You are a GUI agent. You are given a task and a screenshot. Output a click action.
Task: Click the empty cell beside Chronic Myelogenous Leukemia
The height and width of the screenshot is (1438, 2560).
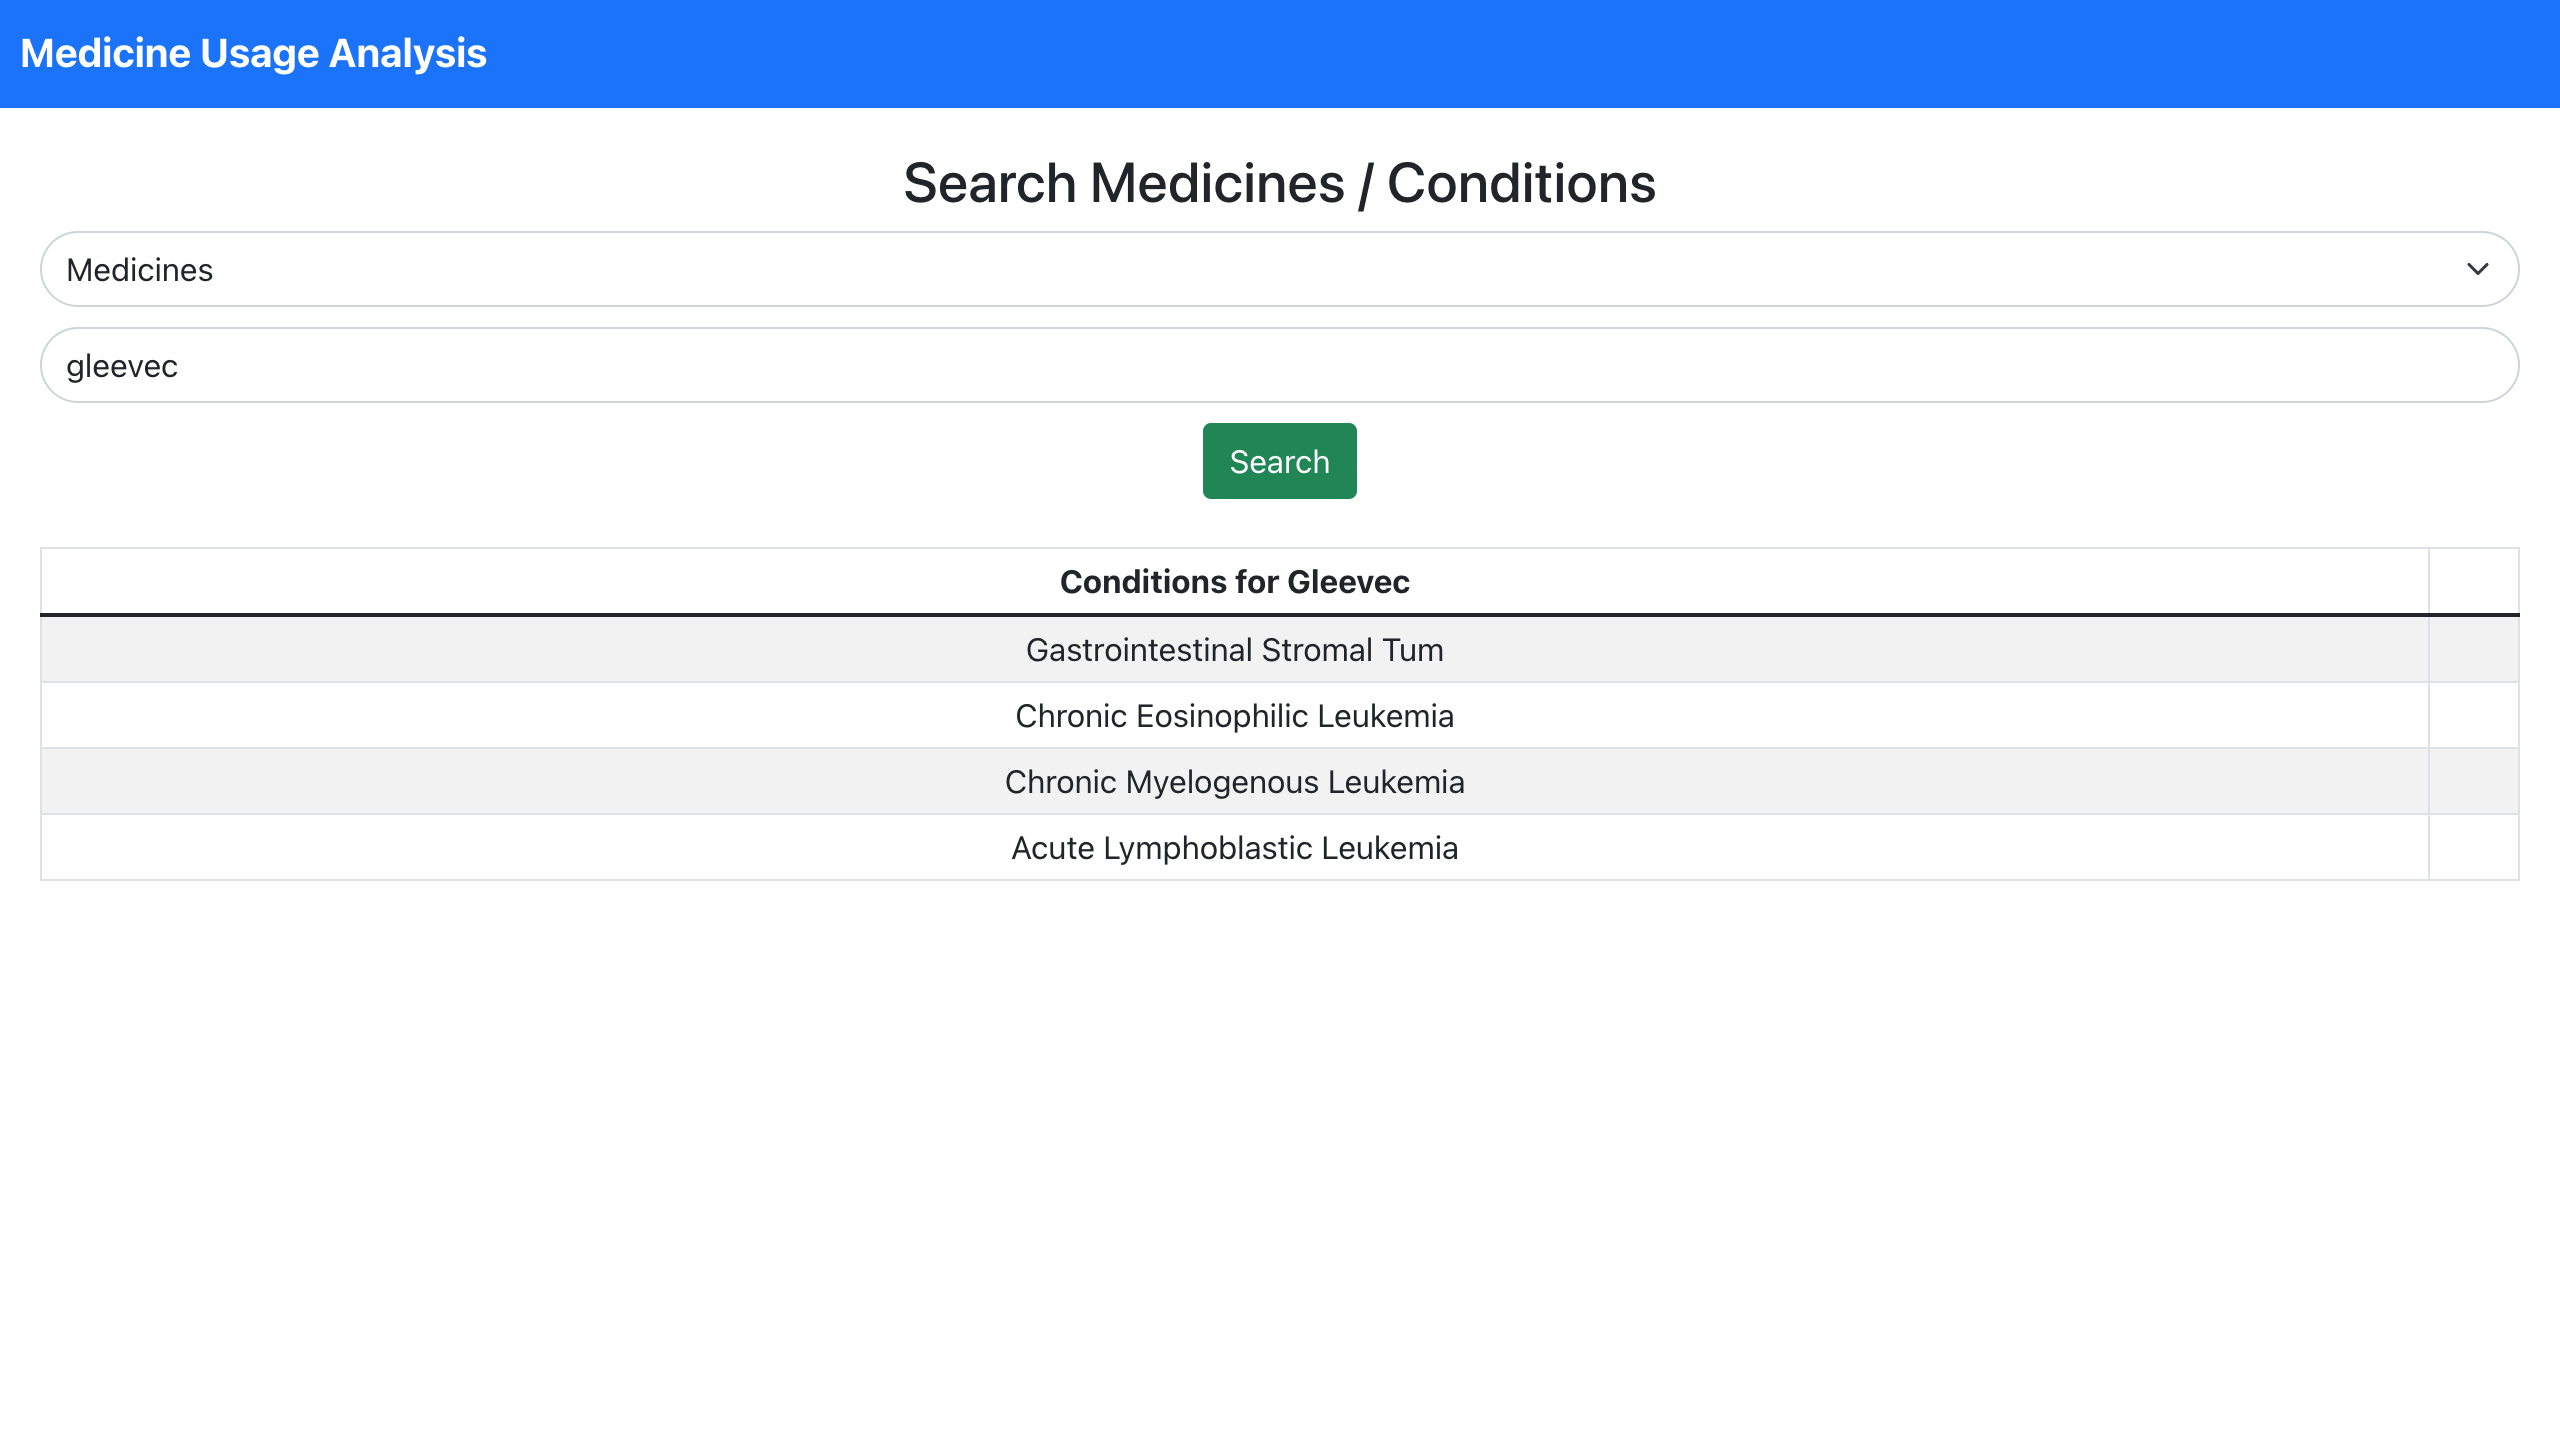pyautogui.click(x=2473, y=782)
